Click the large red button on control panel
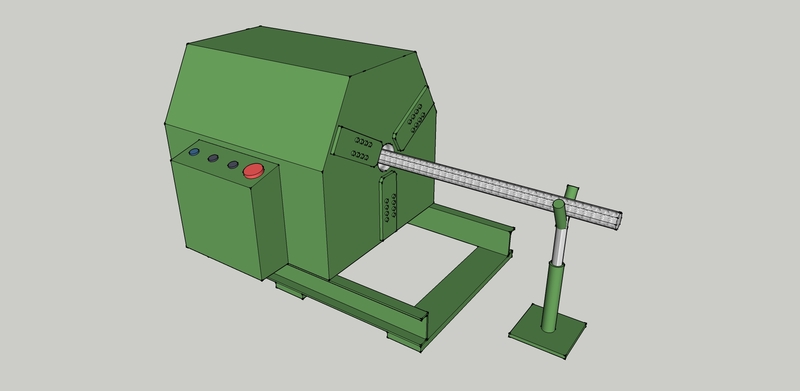Image resolution: width=800 pixels, height=391 pixels. pos(253,170)
